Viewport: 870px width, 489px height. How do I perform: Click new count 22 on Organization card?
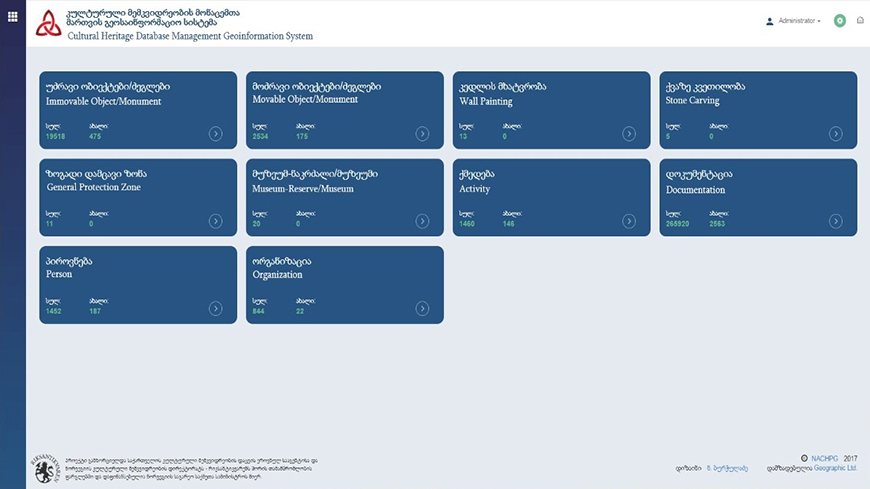(x=300, y=311)
